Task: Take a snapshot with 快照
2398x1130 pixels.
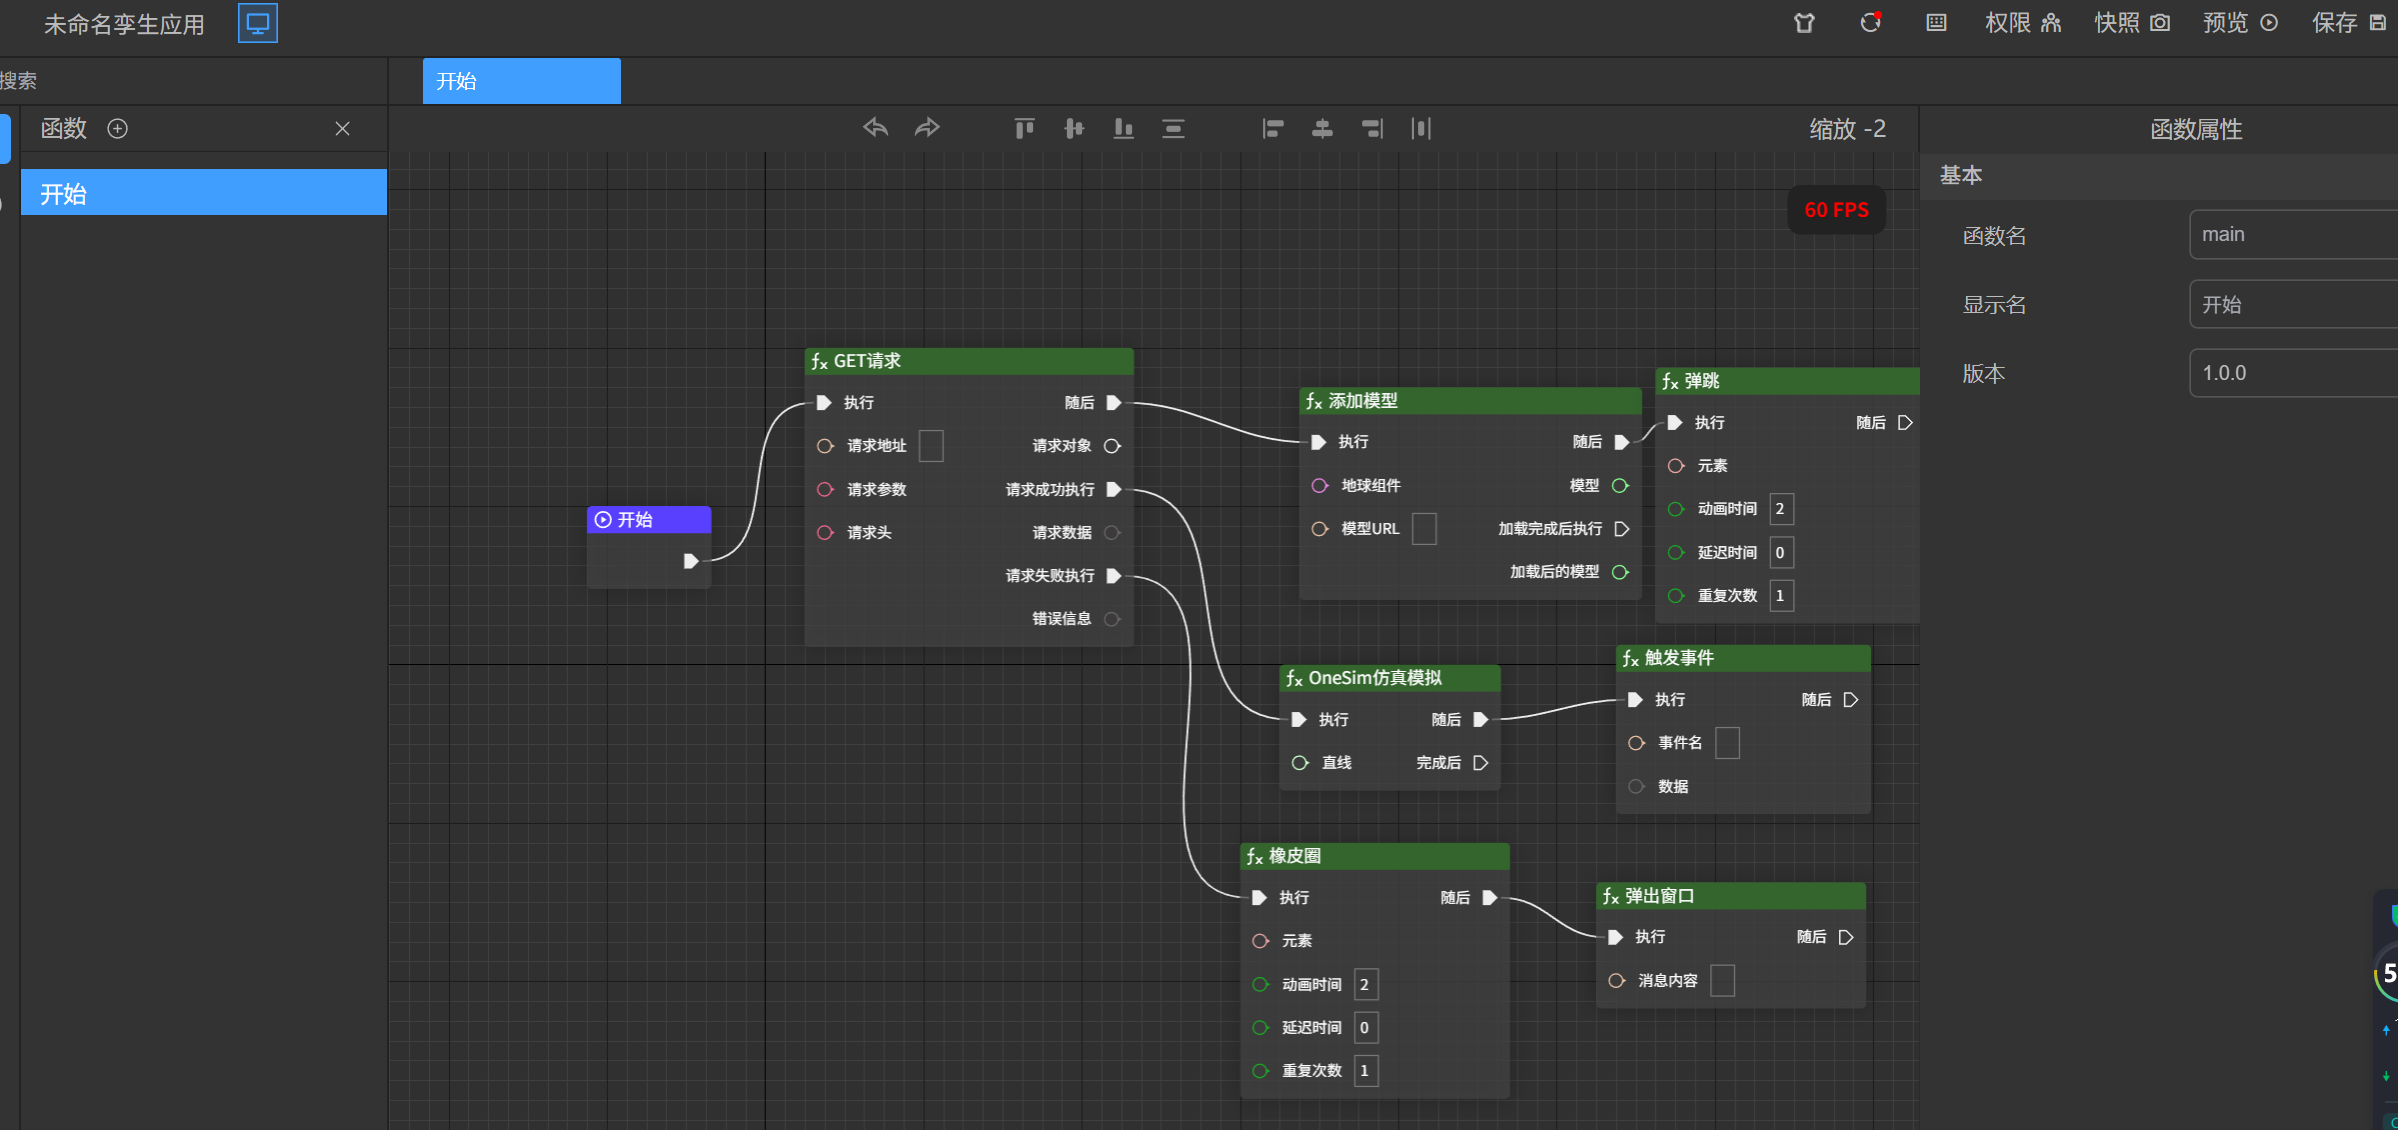Action: tap(2132, 23)
